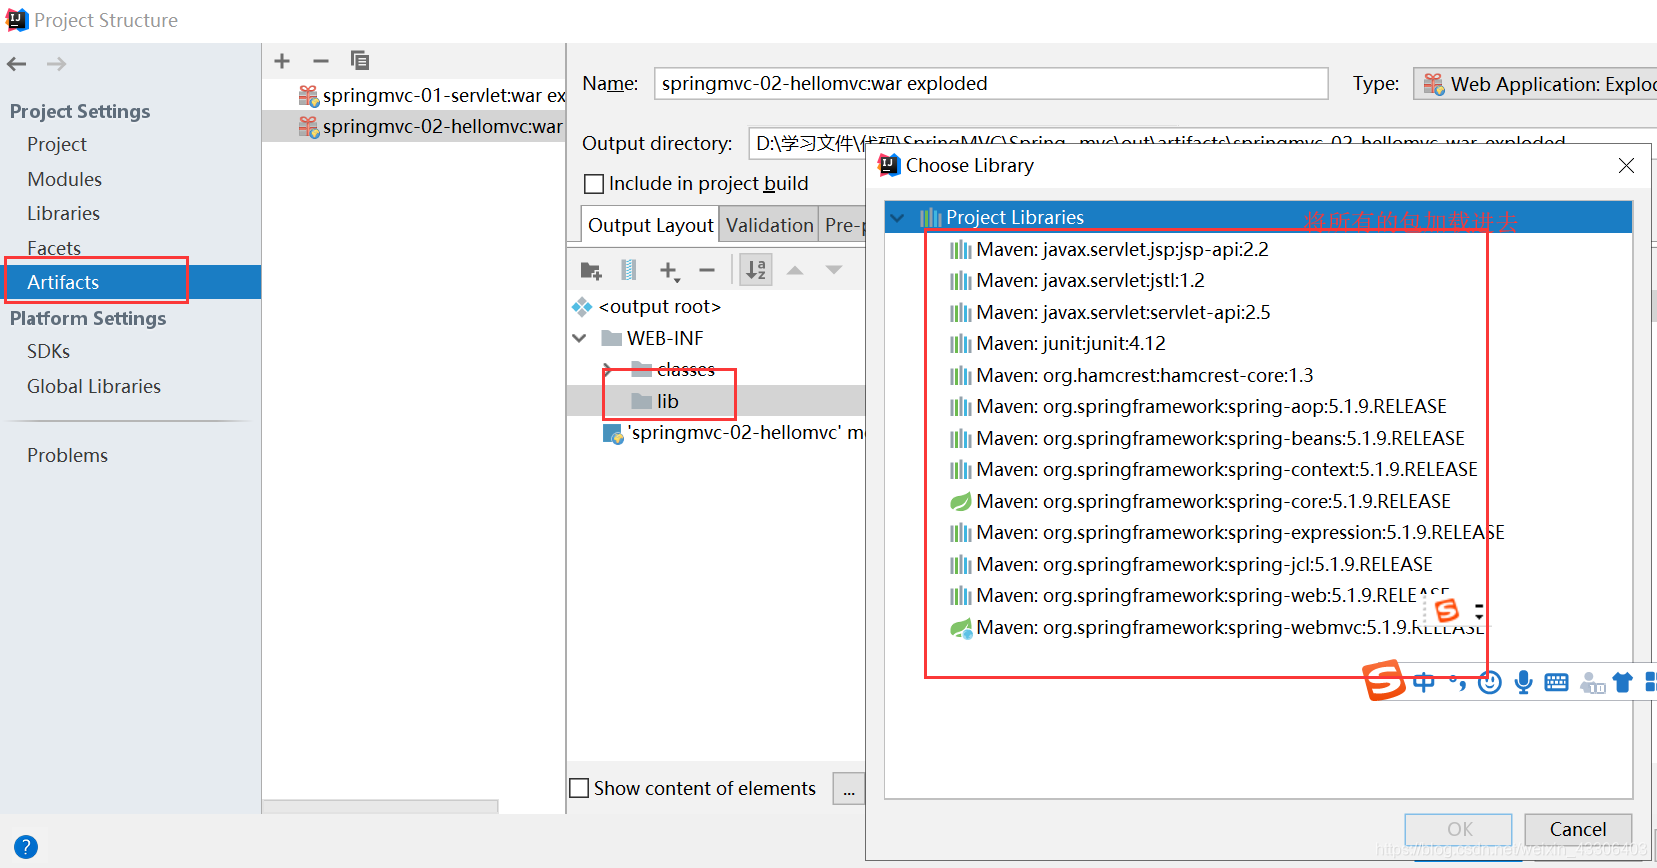Remove selected artifact with minus icon
The image size is (1657, 868).
[x=321, y=61]
